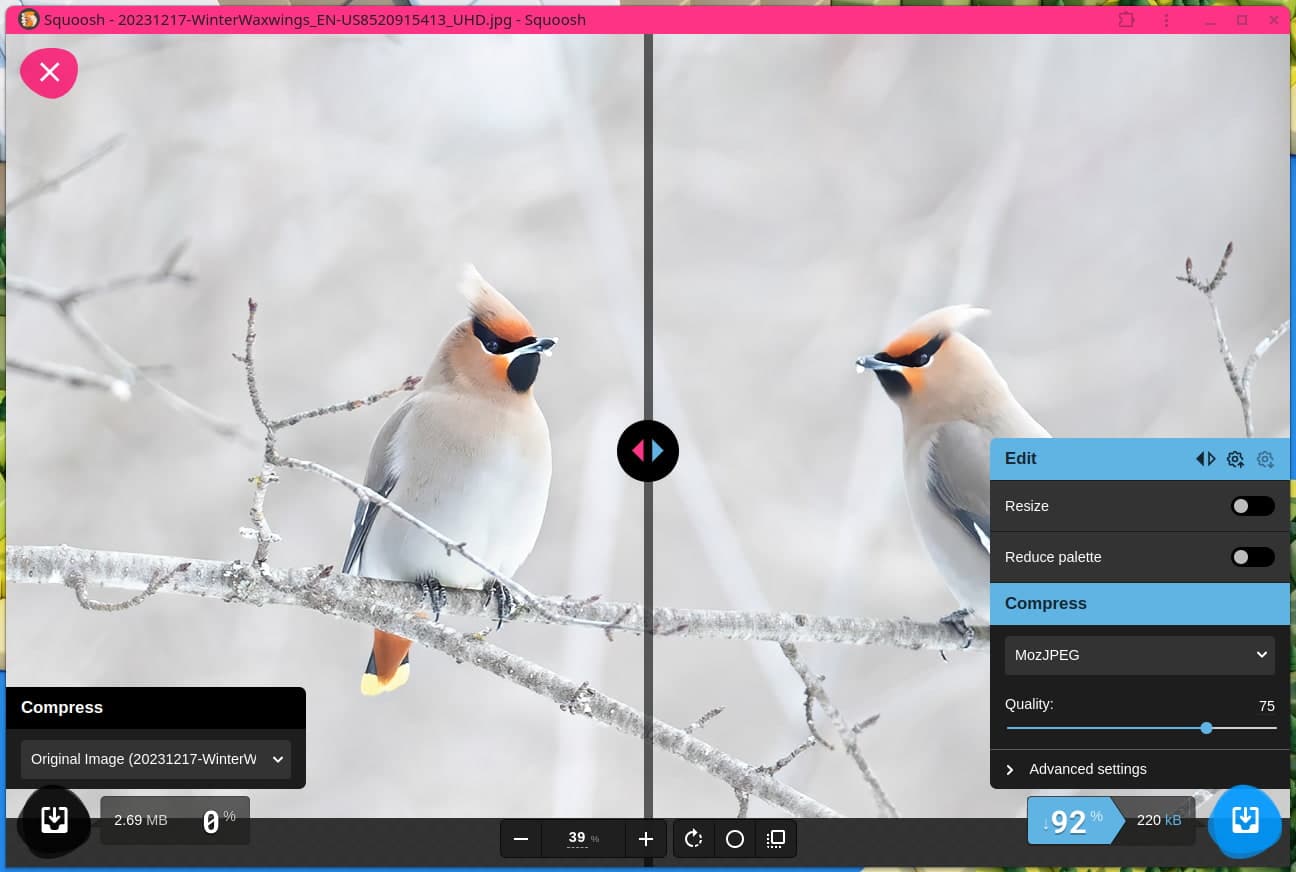
Task: Enable the Resize toggle
Action: pos(1252,506)
